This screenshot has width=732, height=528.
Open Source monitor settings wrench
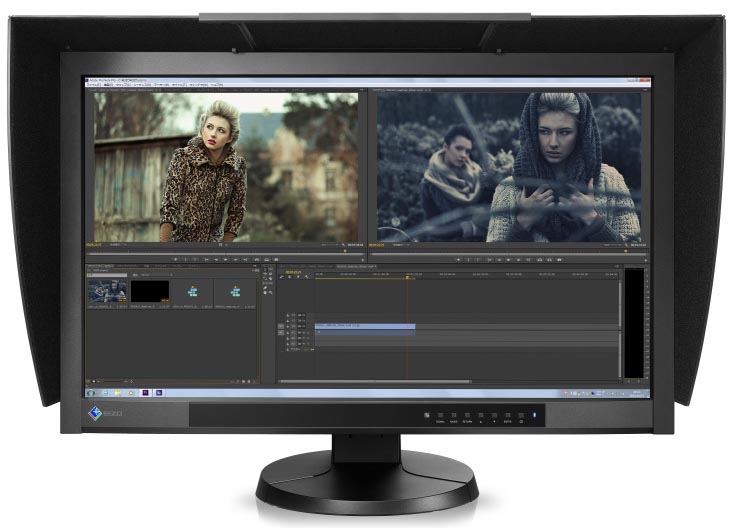point(343,245)
